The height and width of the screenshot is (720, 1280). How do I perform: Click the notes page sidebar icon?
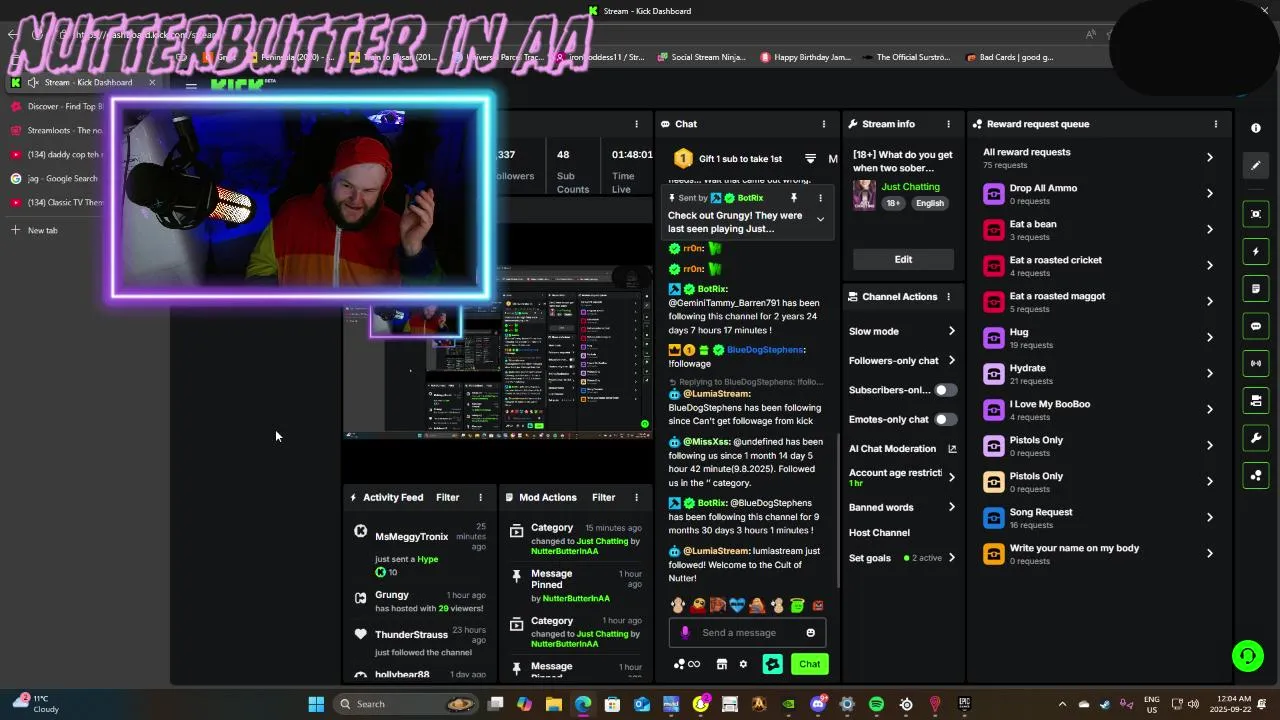click(1256, 289)
